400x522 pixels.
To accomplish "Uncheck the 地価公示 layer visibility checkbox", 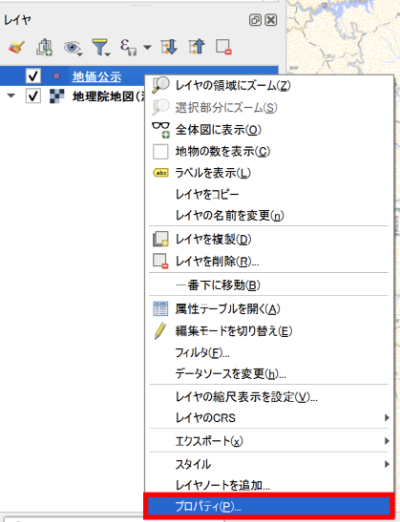I will pos(33,76).
